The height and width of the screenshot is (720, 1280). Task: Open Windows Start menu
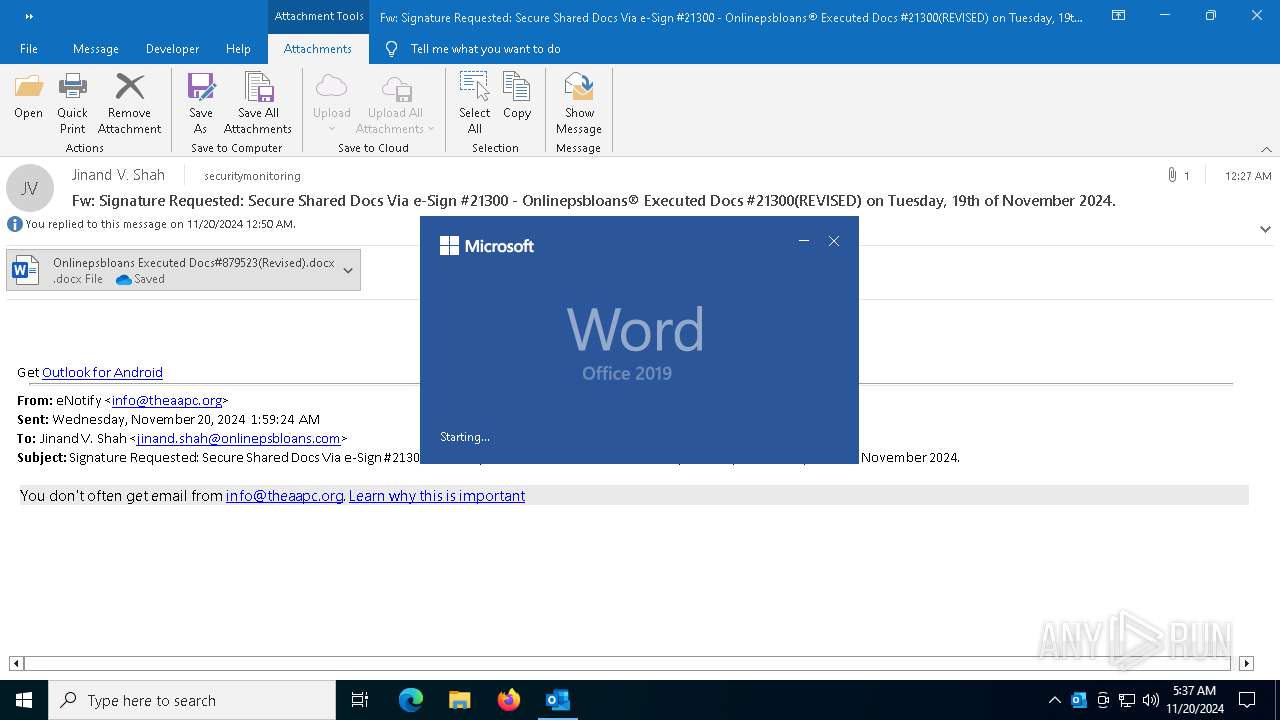24,700
